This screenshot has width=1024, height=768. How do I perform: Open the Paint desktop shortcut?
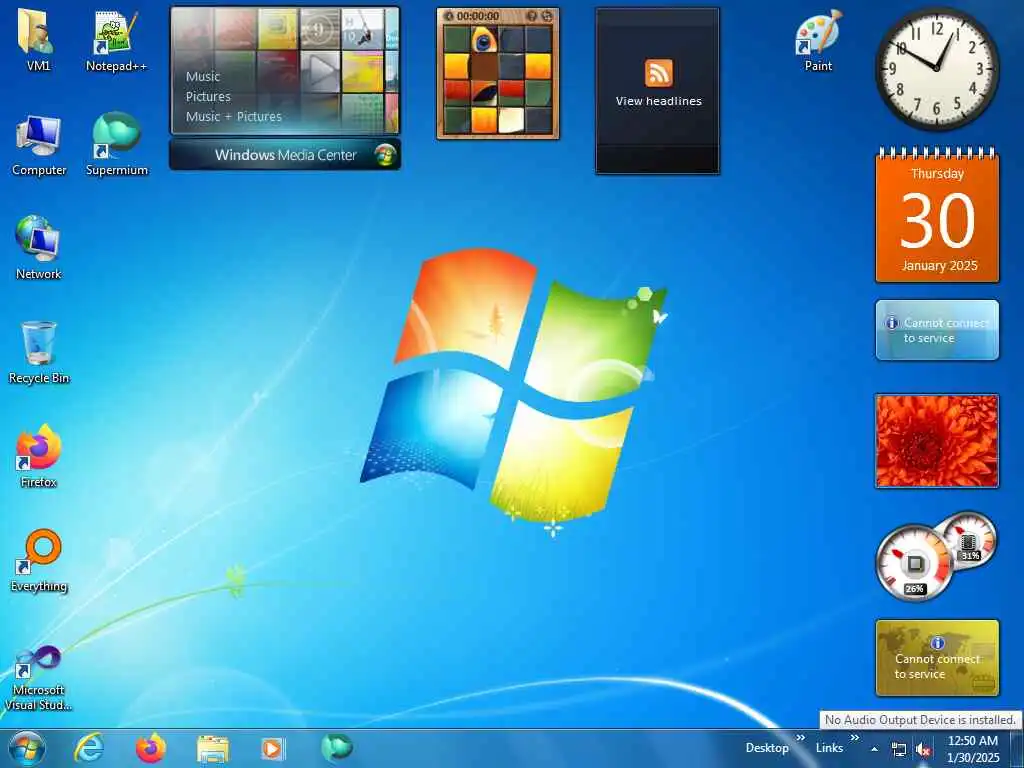tap(818, 39)
